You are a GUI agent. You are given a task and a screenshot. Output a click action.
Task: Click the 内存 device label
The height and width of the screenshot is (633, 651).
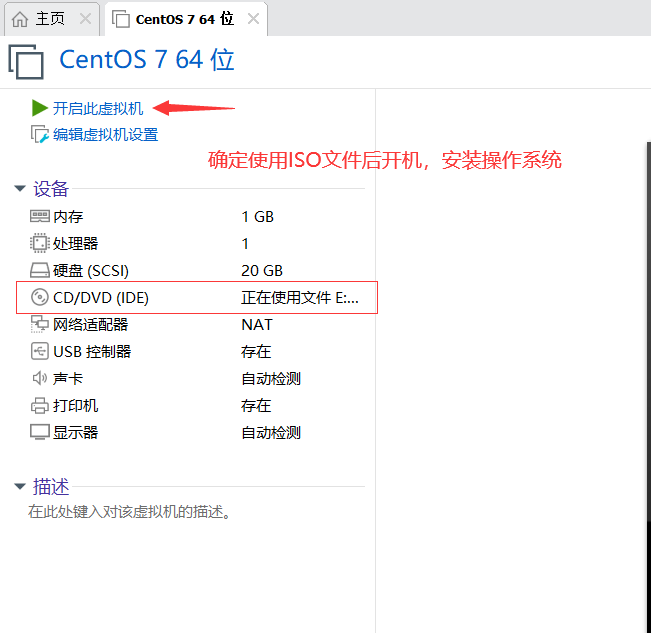[x=68, y=216]
